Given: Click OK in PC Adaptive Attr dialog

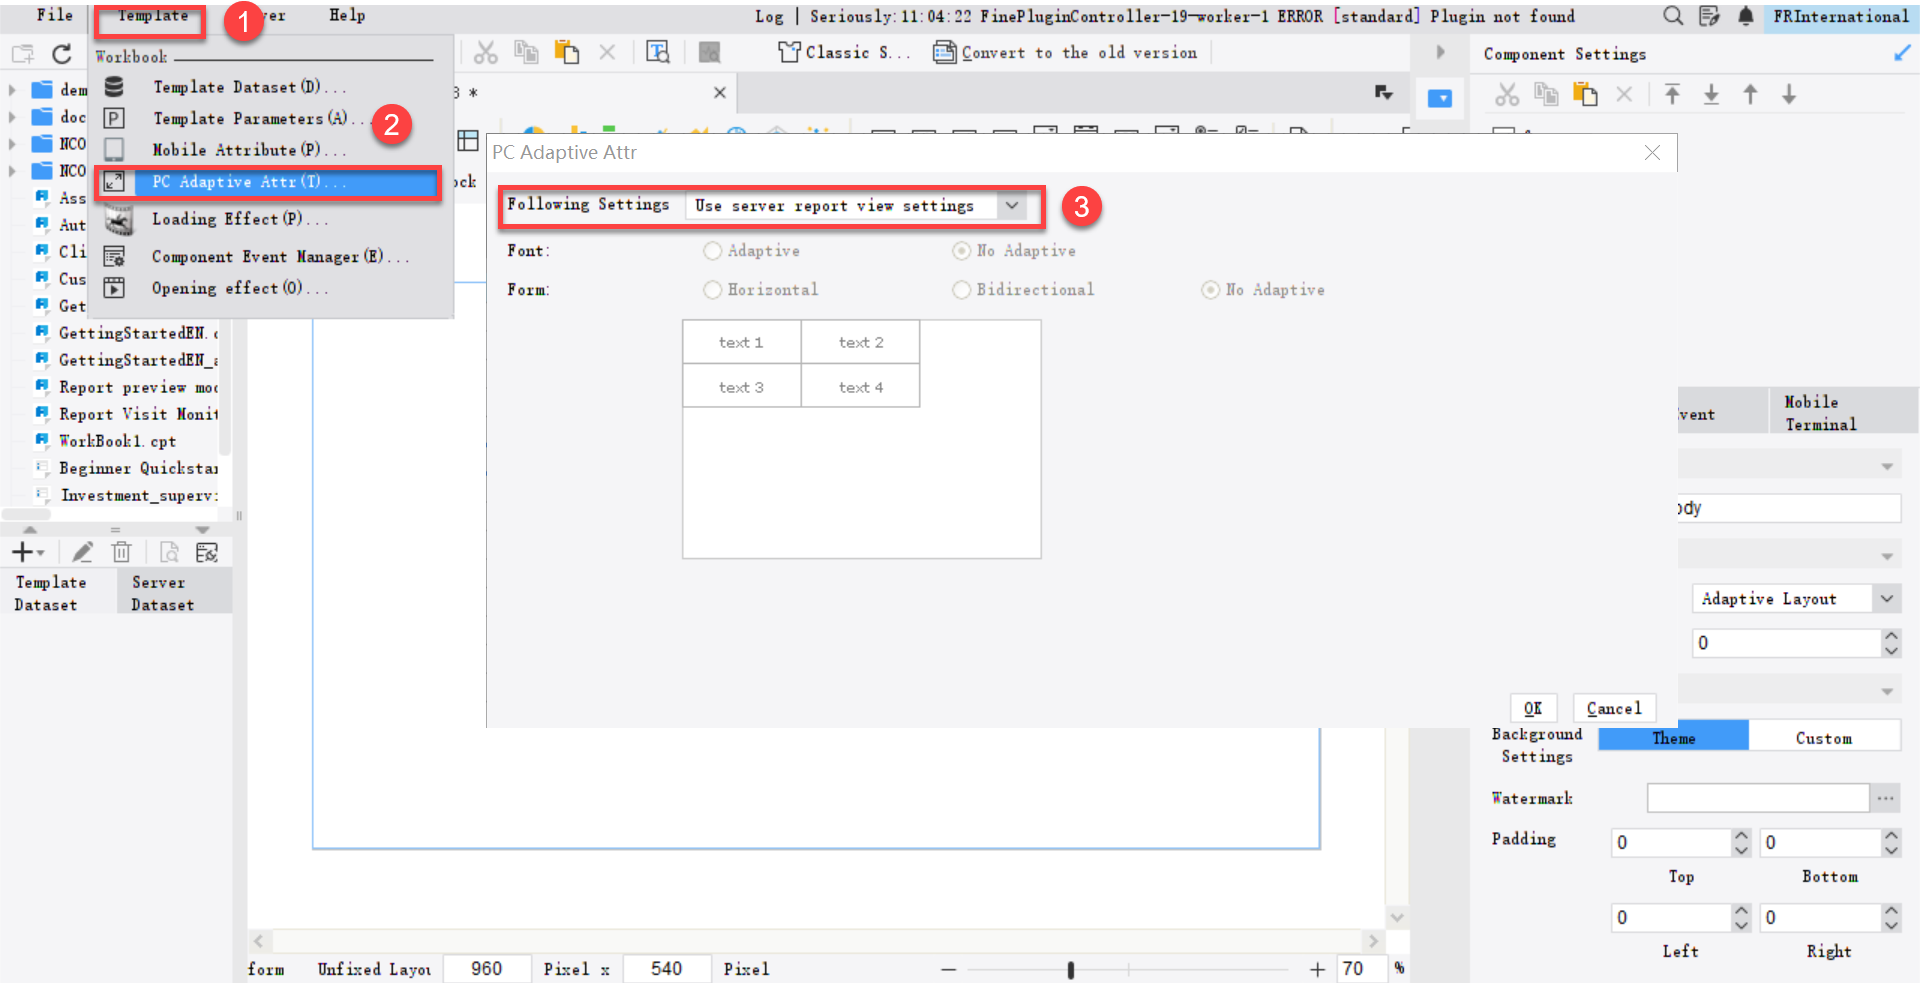Looking at the screenshot, I should pyautogui.click(x=1533, y=708).
